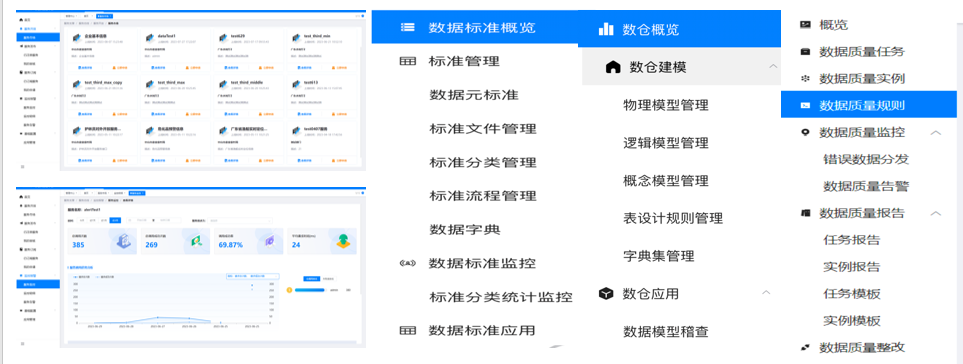This screenshot has width=963, height=364.
Task: Open 数据模型稽查
Action: pos(666,332)
